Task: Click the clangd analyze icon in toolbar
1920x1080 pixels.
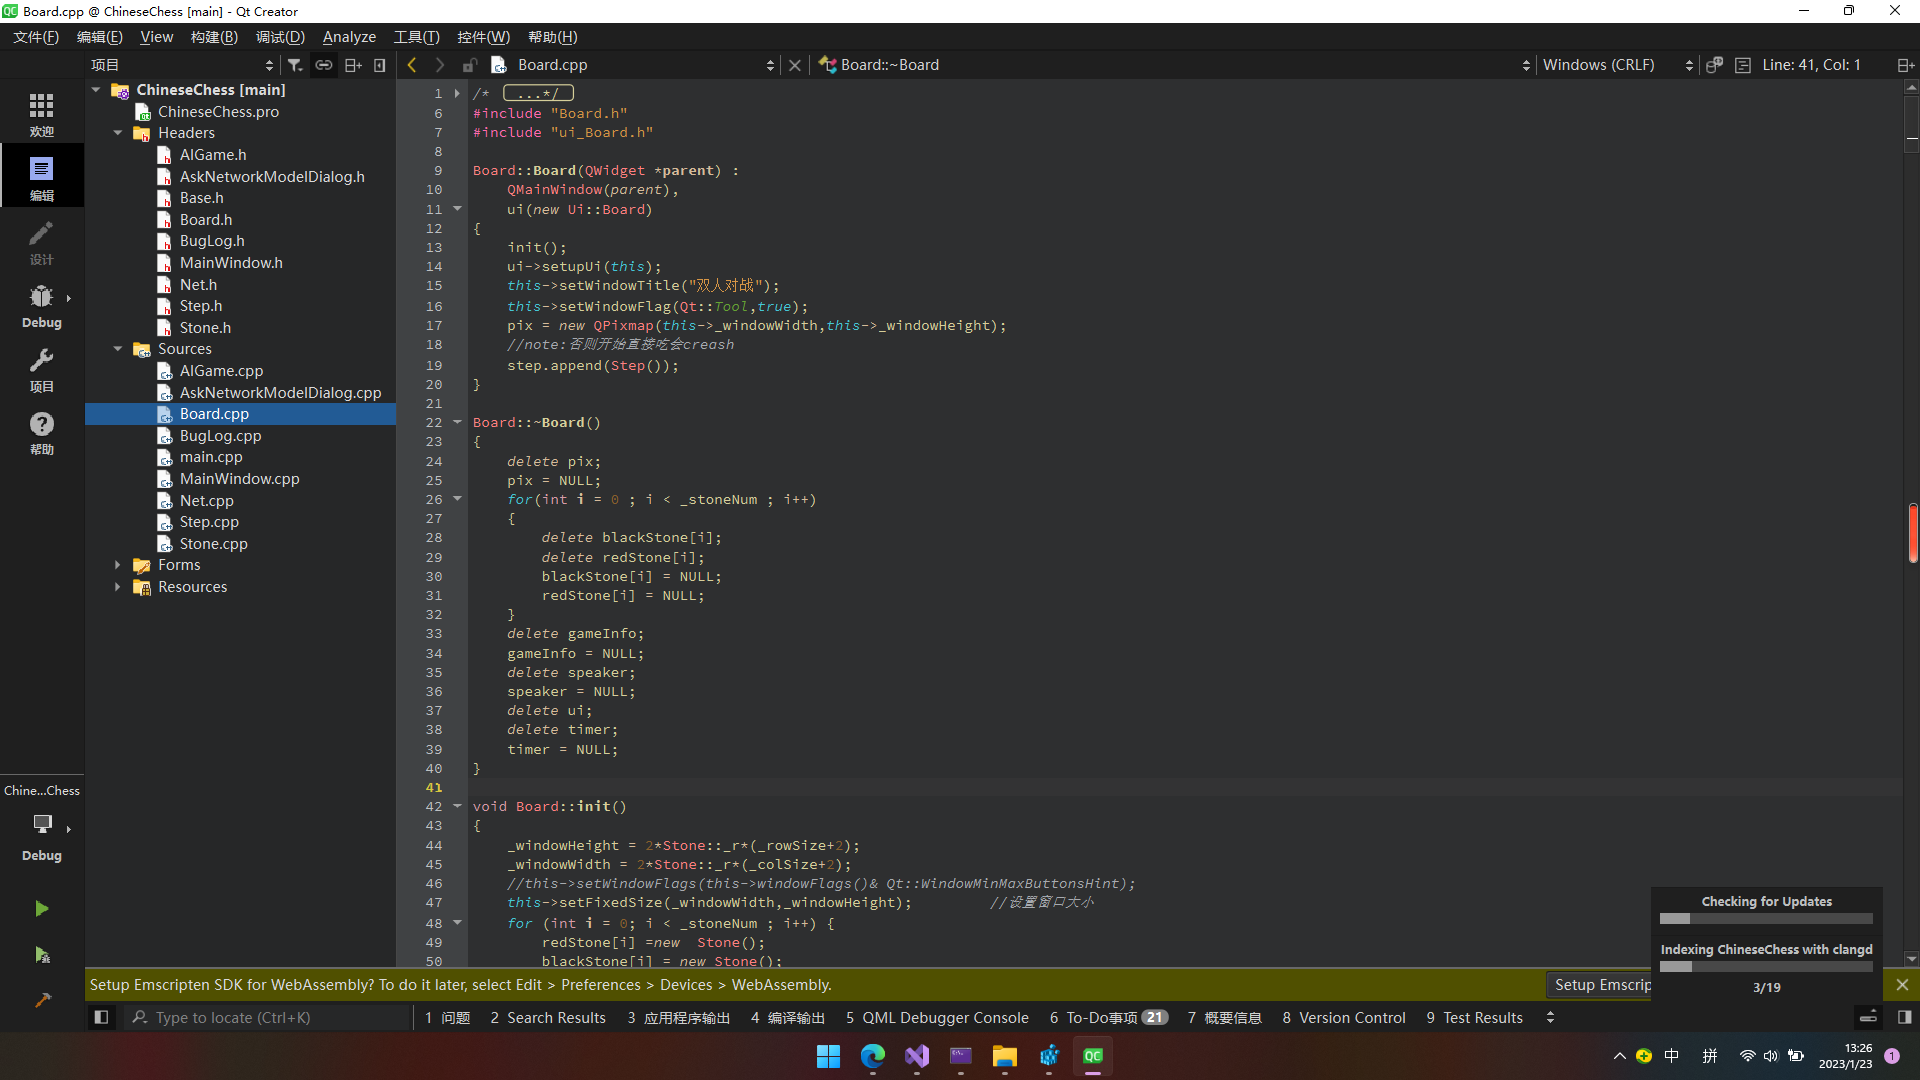Action: click(1714, 64)
